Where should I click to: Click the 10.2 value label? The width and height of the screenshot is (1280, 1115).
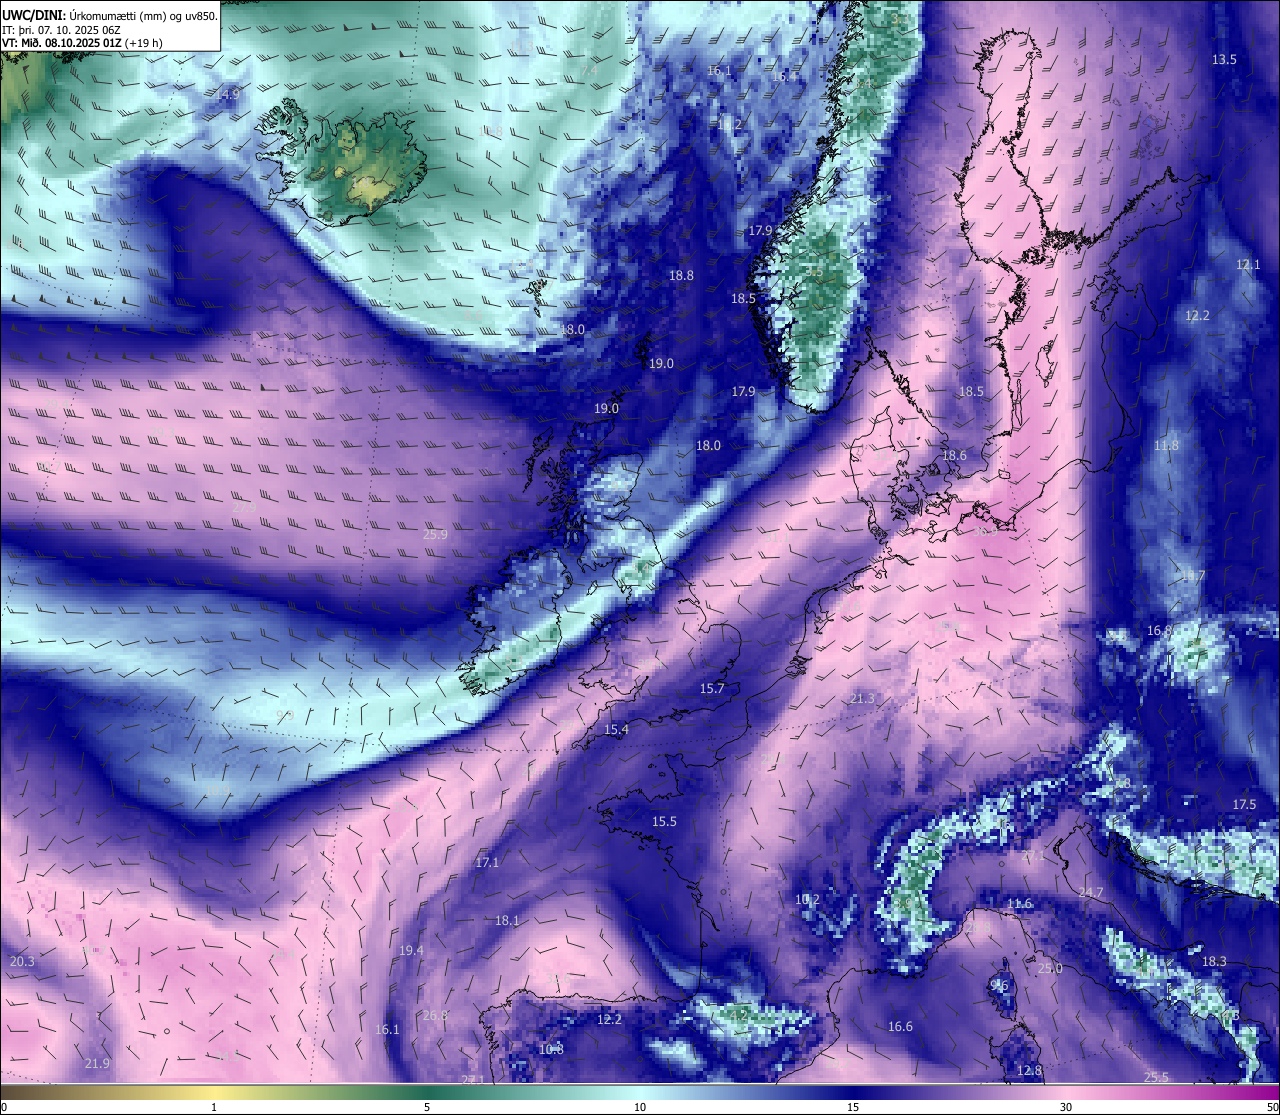(x=807, y=900)
